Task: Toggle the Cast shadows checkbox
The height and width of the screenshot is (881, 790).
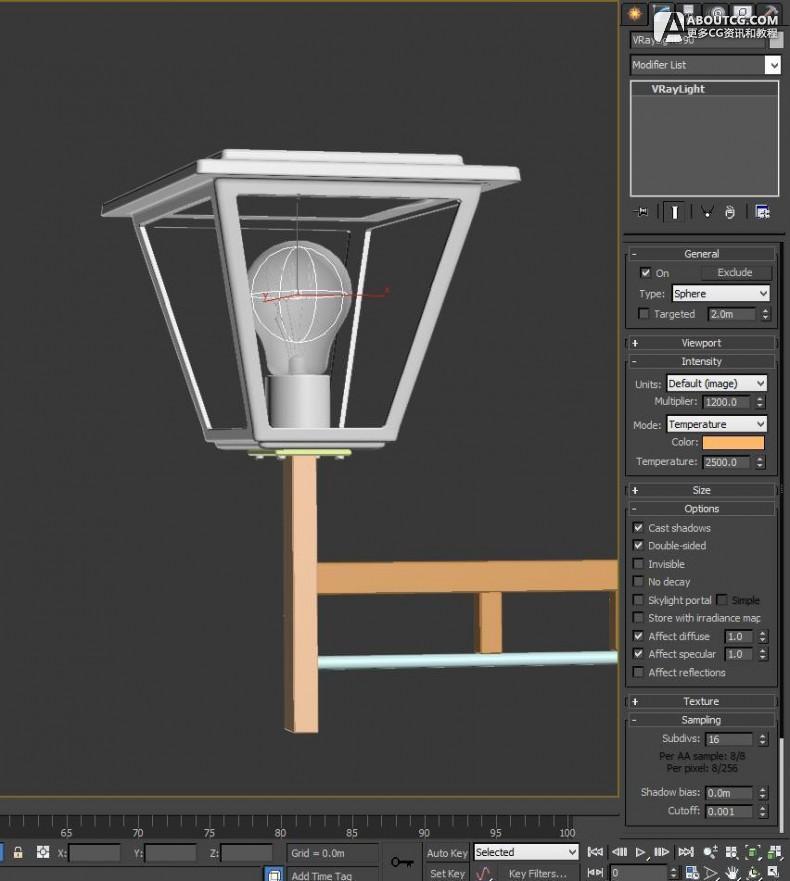Action: 638,528
